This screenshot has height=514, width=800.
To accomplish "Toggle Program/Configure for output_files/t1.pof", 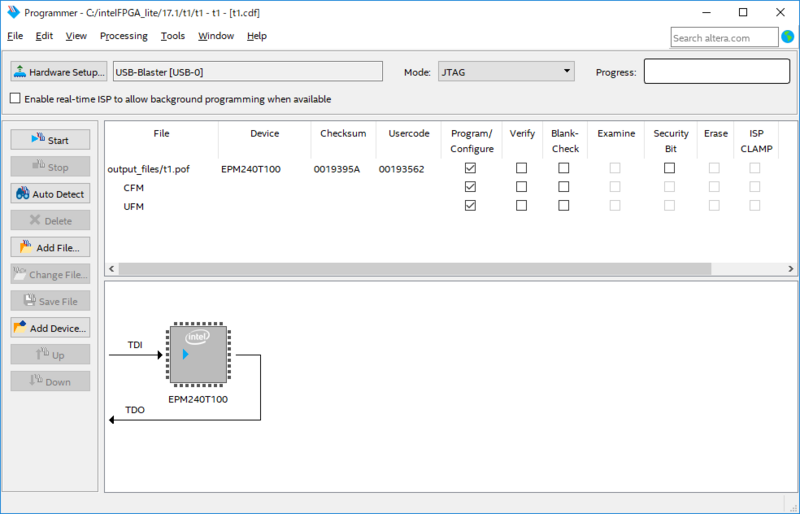I will coord(470,168).
